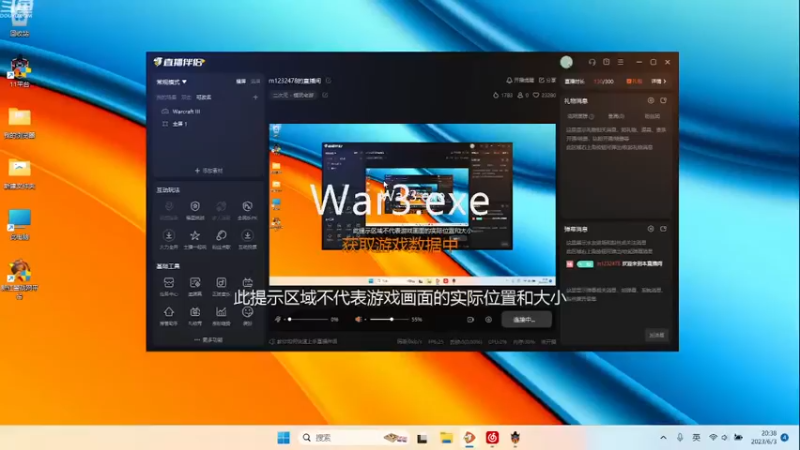The width and height of the screenshot is (800, 450).
Task: Click the 发消息 send button
Action: (x=657, y=335)
